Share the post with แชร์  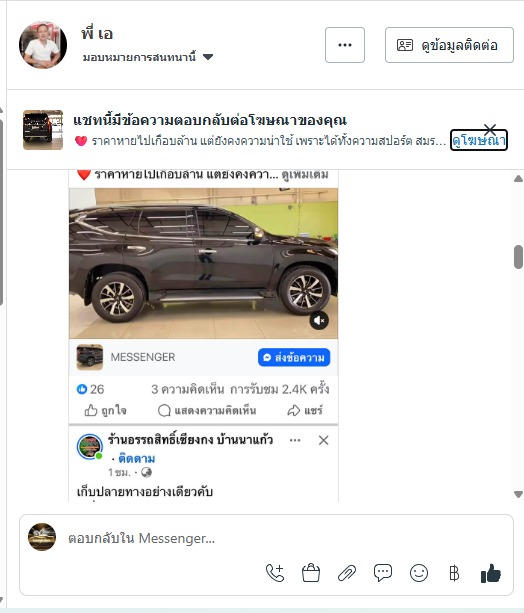[305, 410]
